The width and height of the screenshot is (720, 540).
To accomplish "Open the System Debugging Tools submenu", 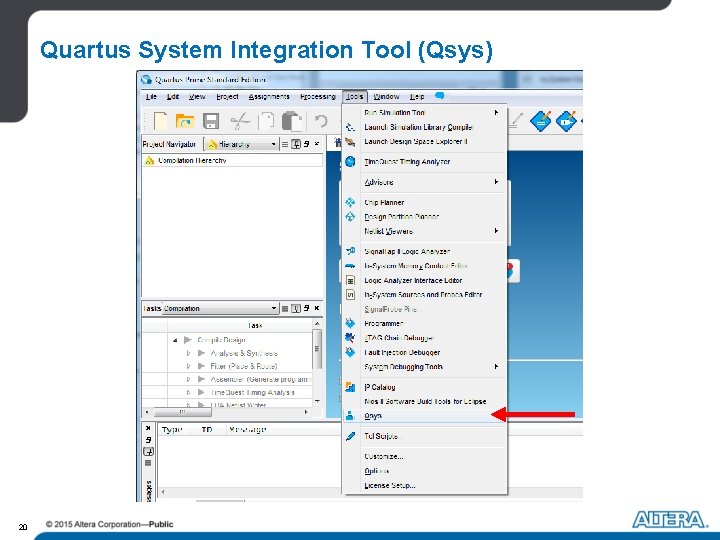I will [x=425, y=367].
